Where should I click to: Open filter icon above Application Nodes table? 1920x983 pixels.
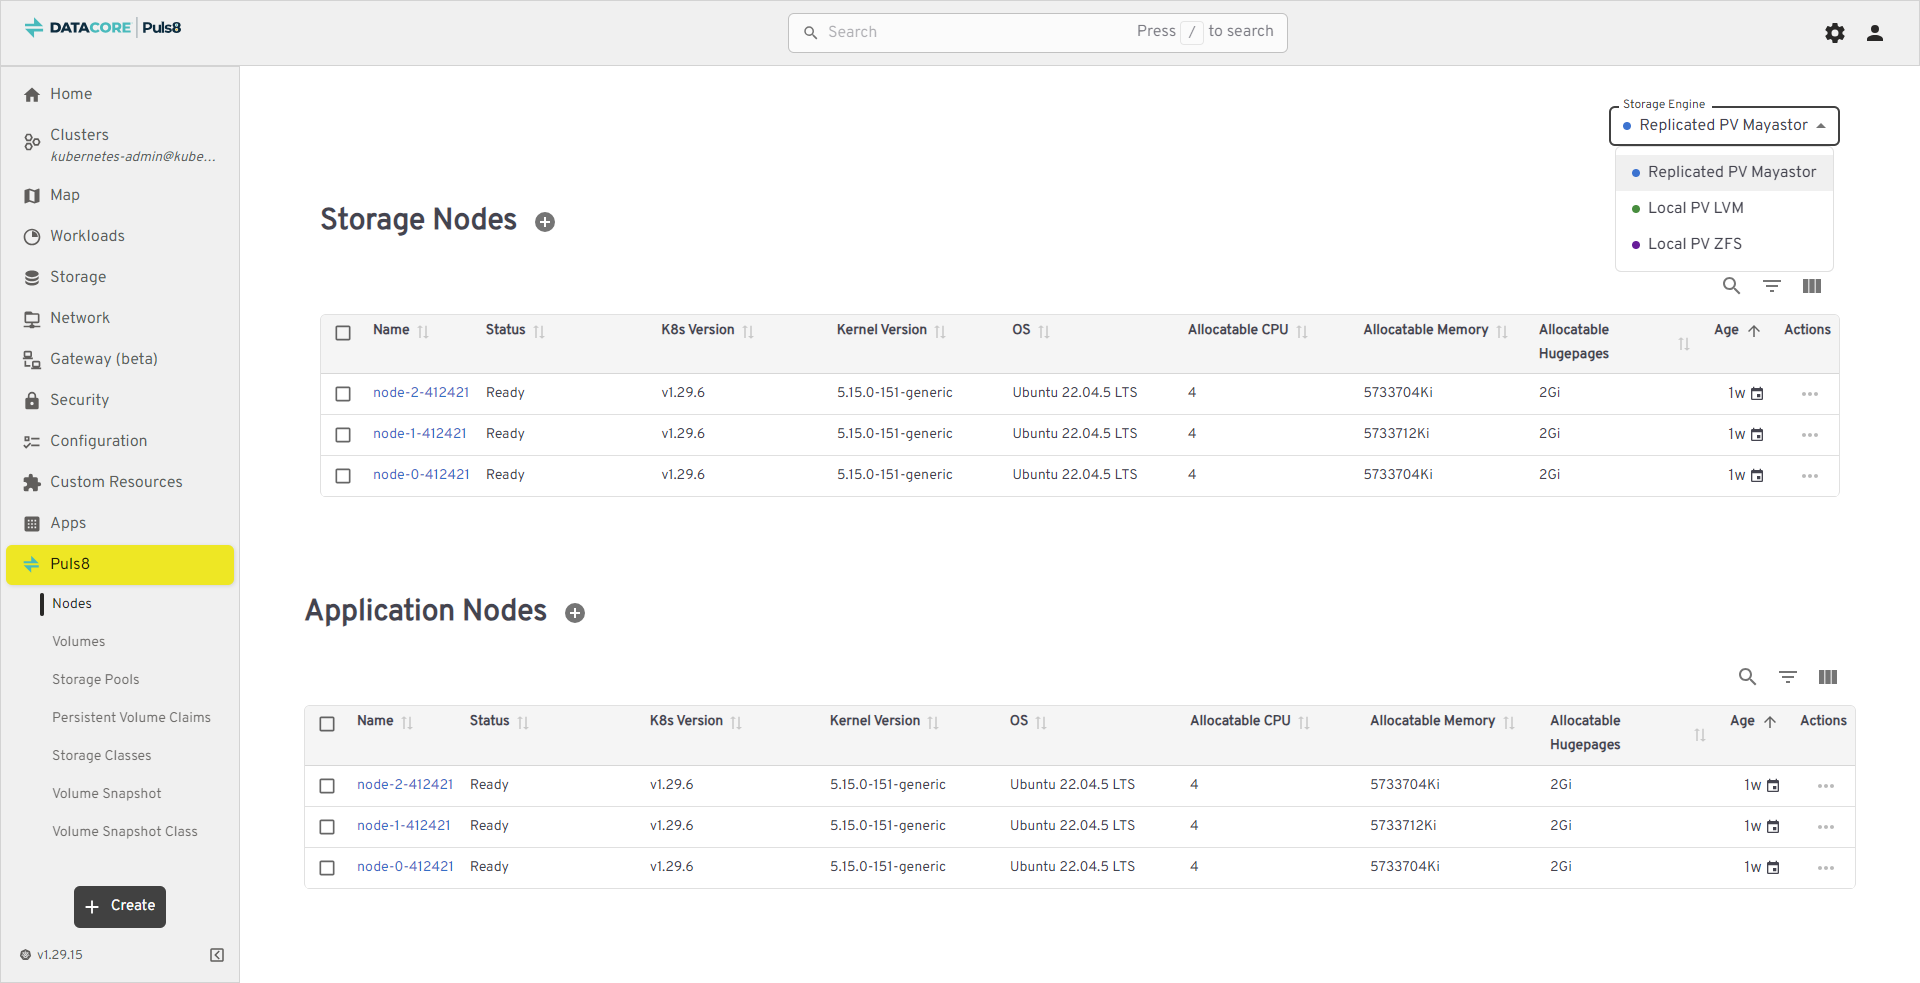(x=1787, y=677)
